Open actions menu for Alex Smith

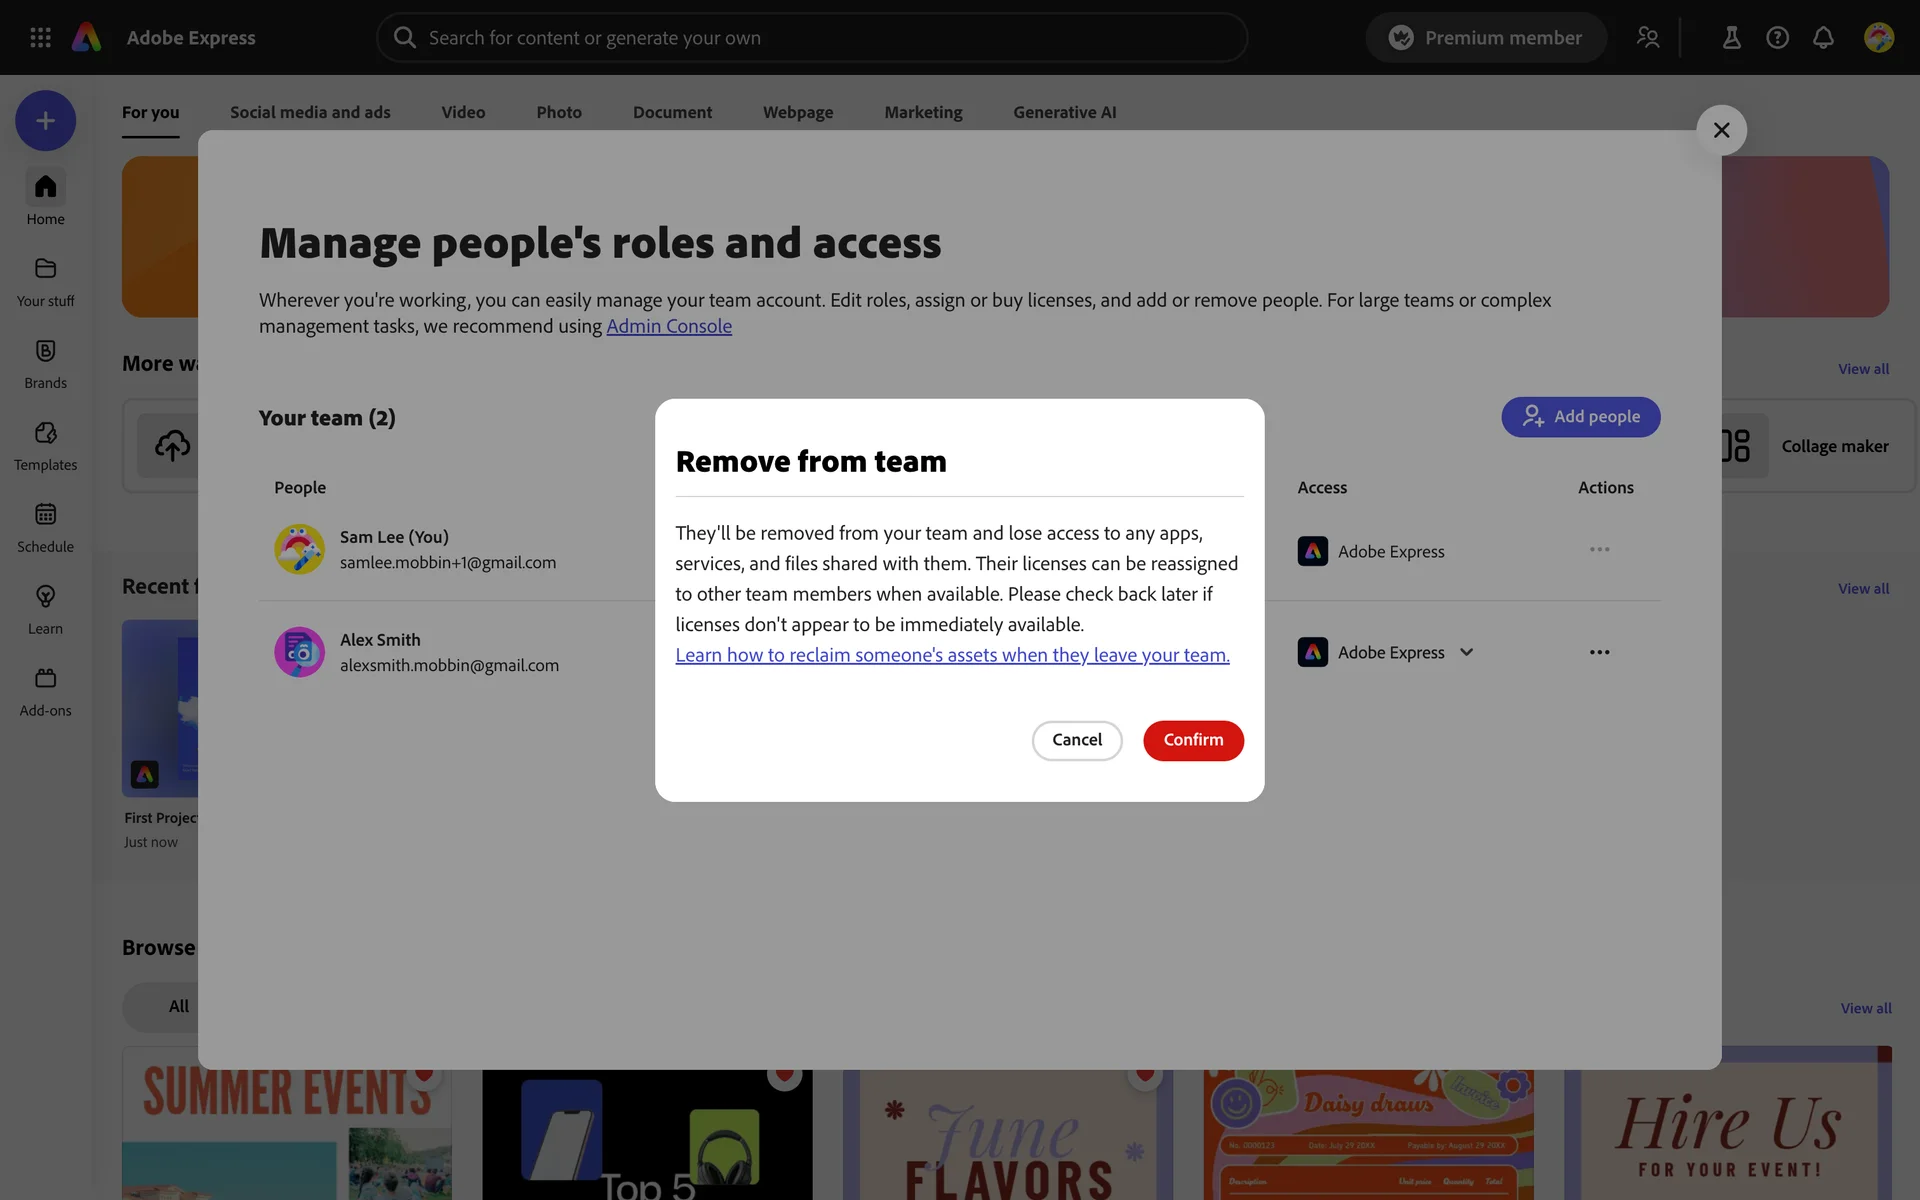point(1599,652)
